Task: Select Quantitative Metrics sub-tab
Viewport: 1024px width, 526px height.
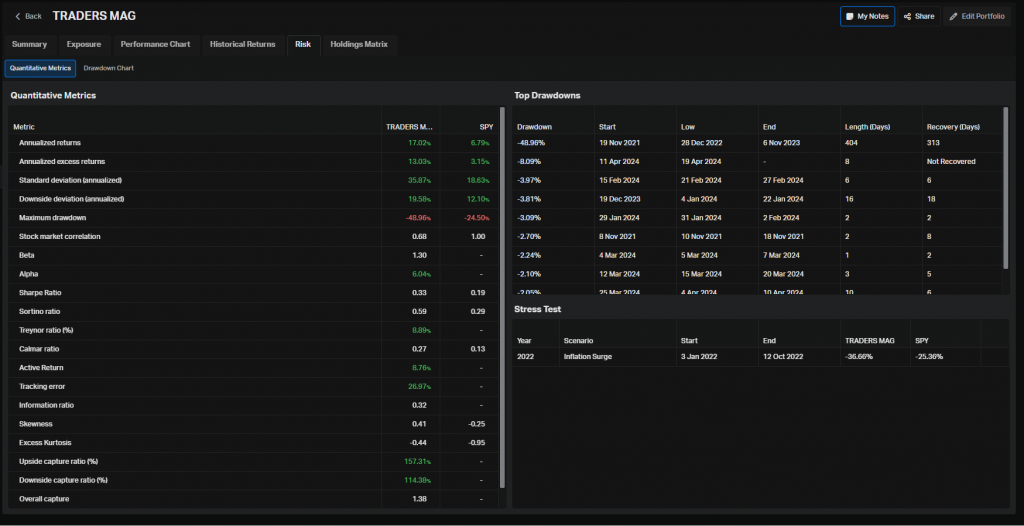Action: click(x=40, y=68)
